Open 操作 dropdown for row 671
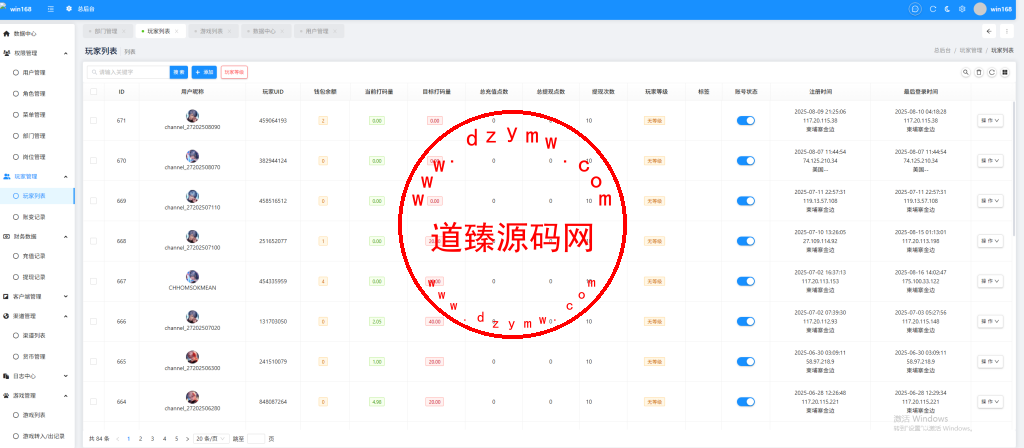The height and width of the screenshot is (448, 1024). [x=990, y=120]
